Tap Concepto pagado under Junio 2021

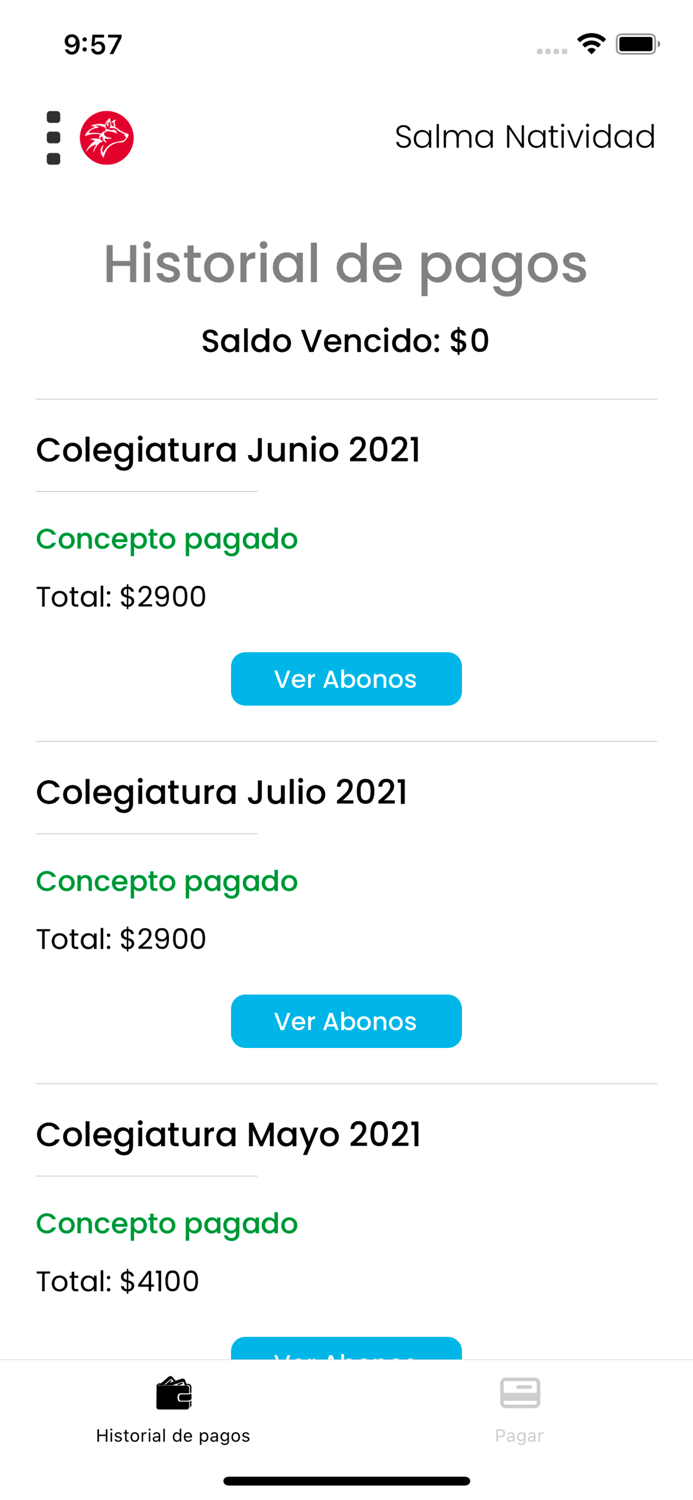(x=166, y=539)
